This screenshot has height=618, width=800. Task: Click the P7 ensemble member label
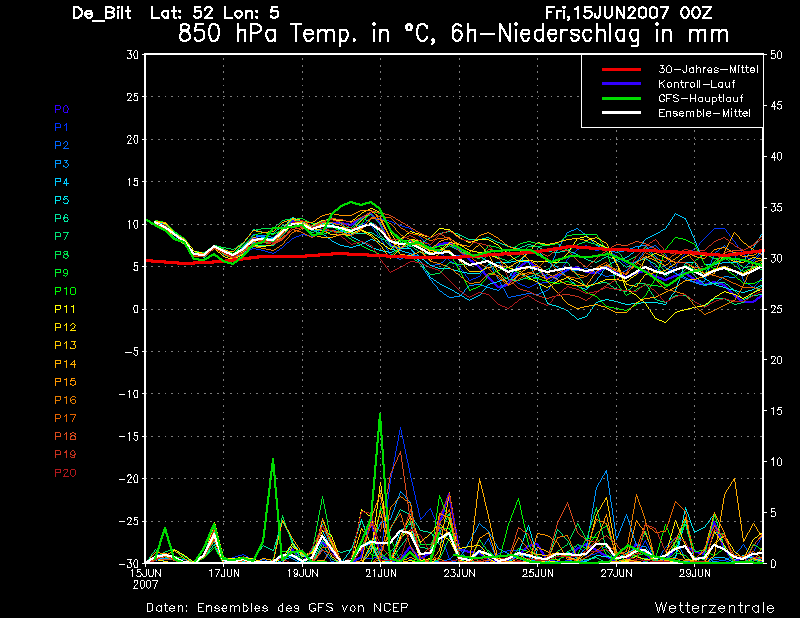(61, 236)
